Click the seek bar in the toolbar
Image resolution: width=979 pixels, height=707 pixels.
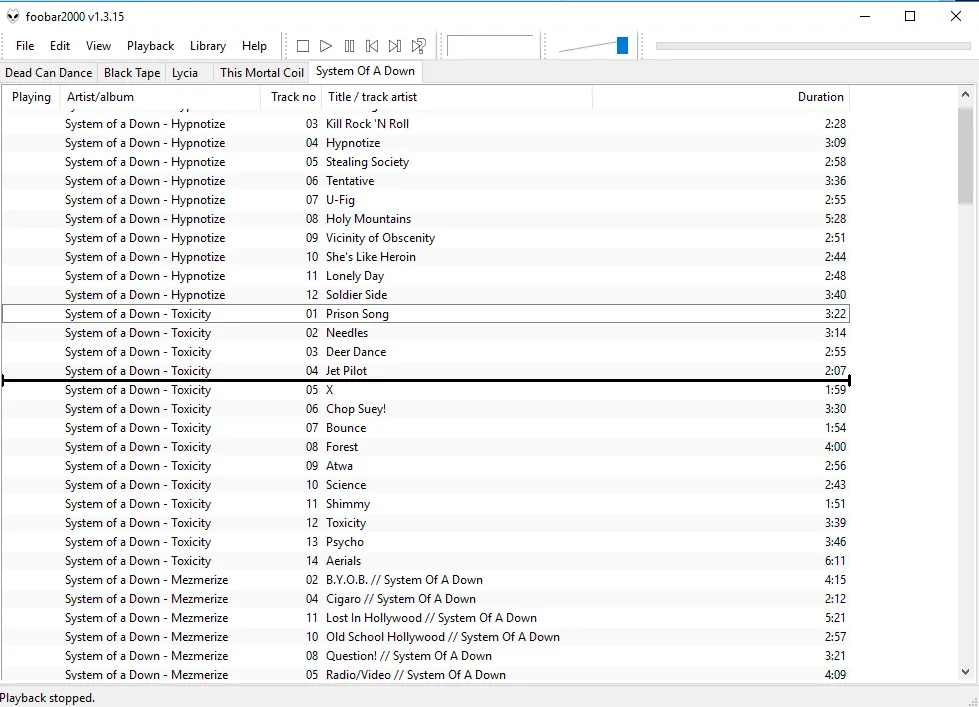click(x=812, y=46)
